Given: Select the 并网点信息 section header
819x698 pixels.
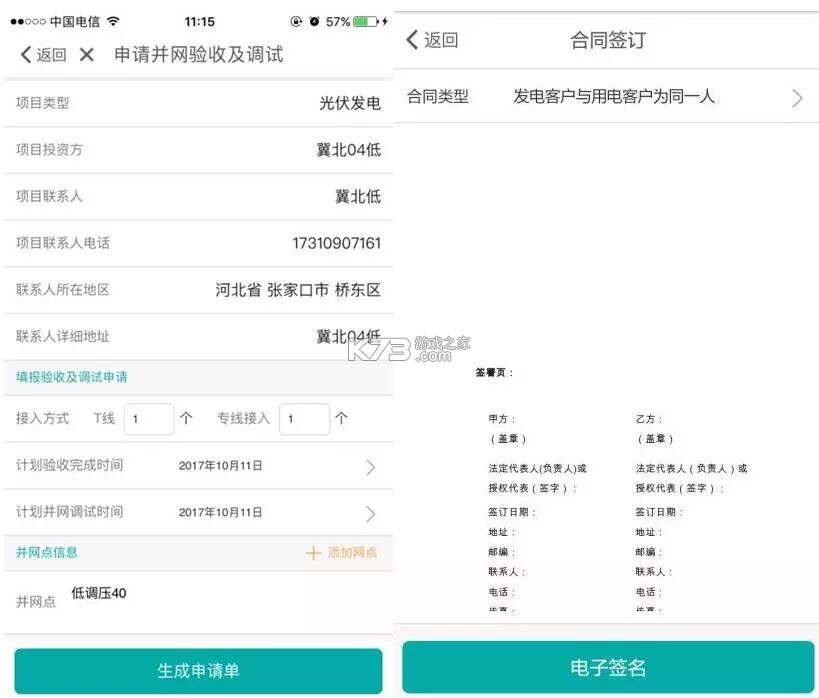Looking at the screenshot, I should click(x=40, y=552).
